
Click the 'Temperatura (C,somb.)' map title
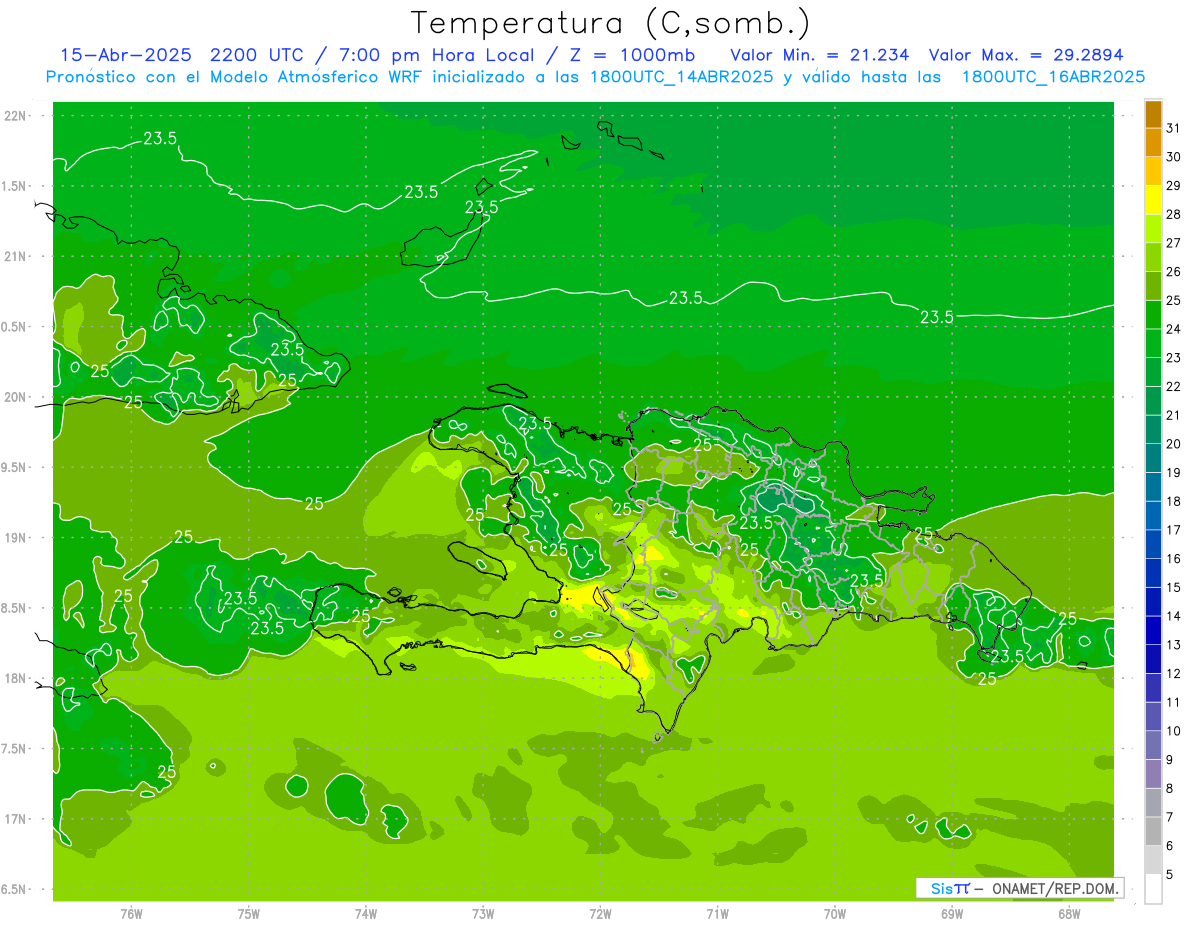click(x=611, y=23)
